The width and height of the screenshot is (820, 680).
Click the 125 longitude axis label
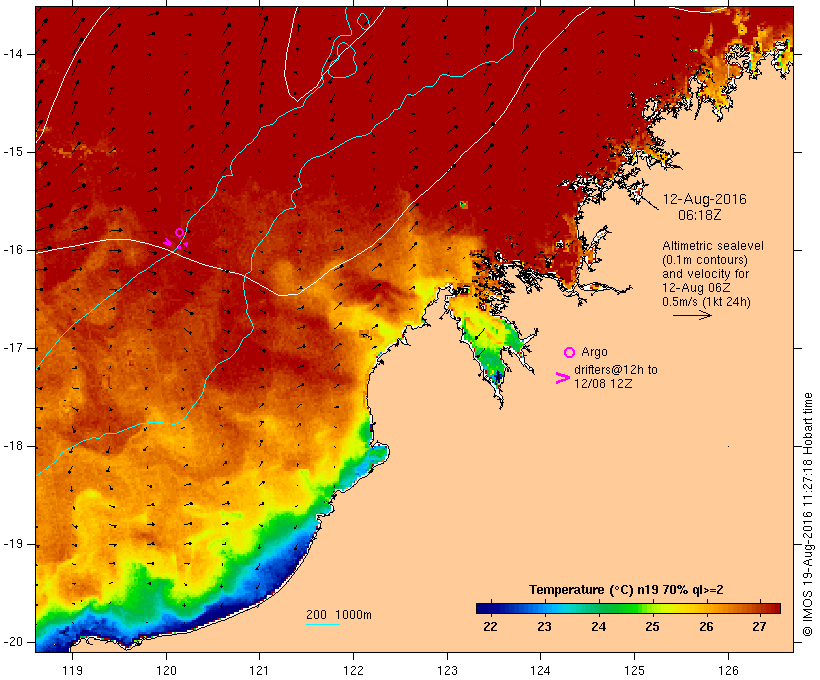(634, 670)
